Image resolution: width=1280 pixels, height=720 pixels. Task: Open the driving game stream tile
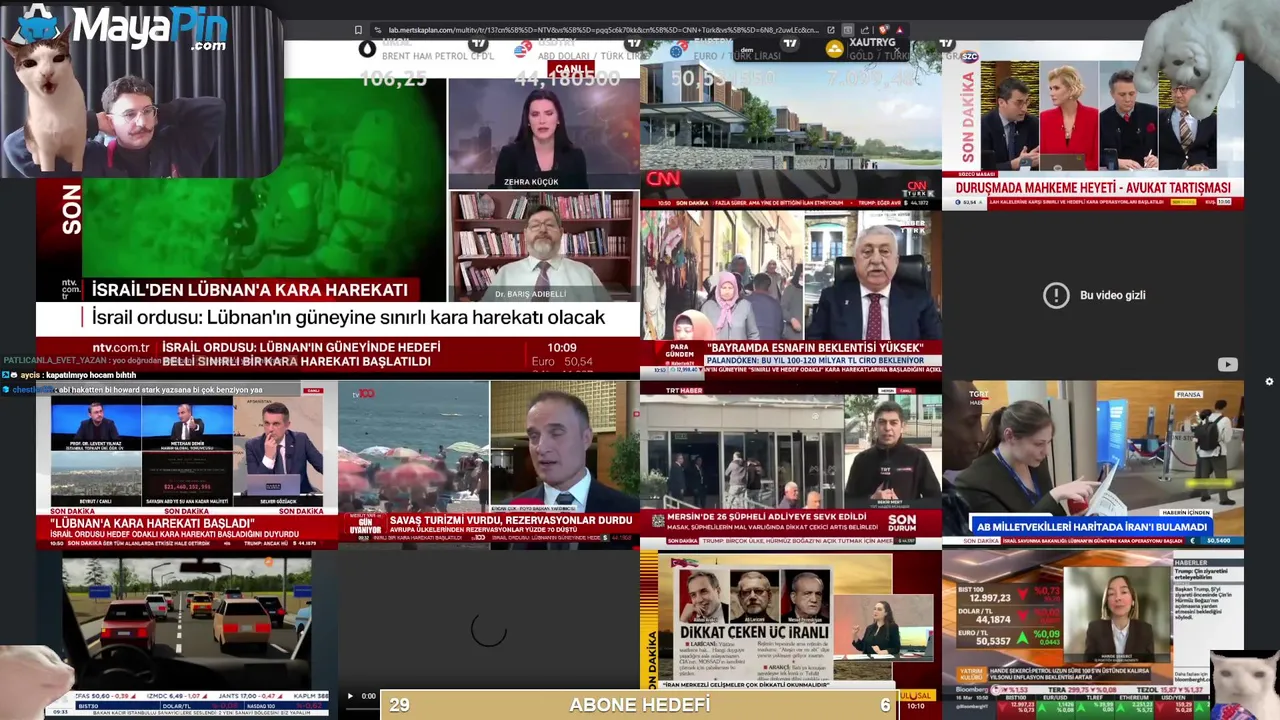187,634
